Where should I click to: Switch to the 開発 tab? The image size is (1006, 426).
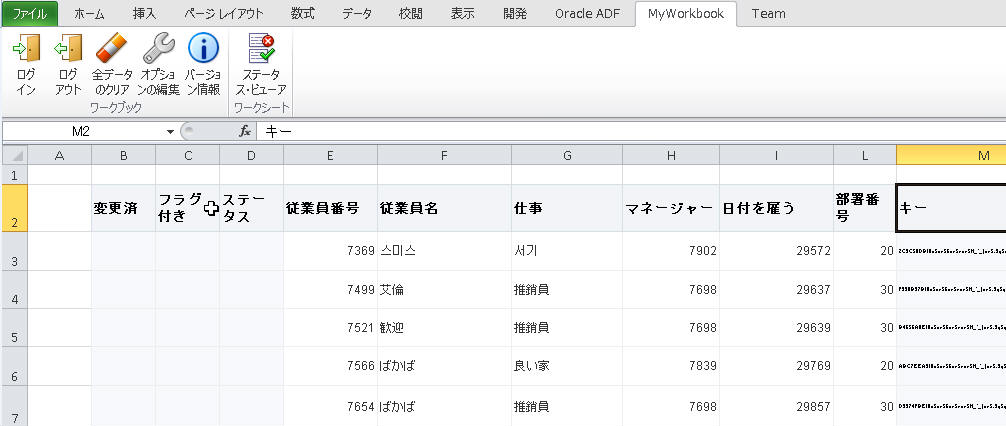click(515, 13)
